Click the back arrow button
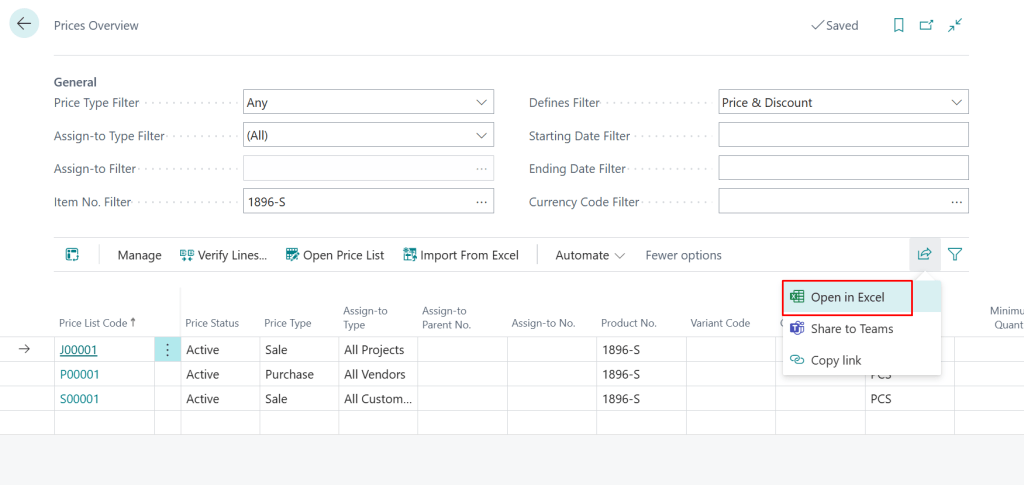Screen dimensions: 1024x485 [24, 24]
